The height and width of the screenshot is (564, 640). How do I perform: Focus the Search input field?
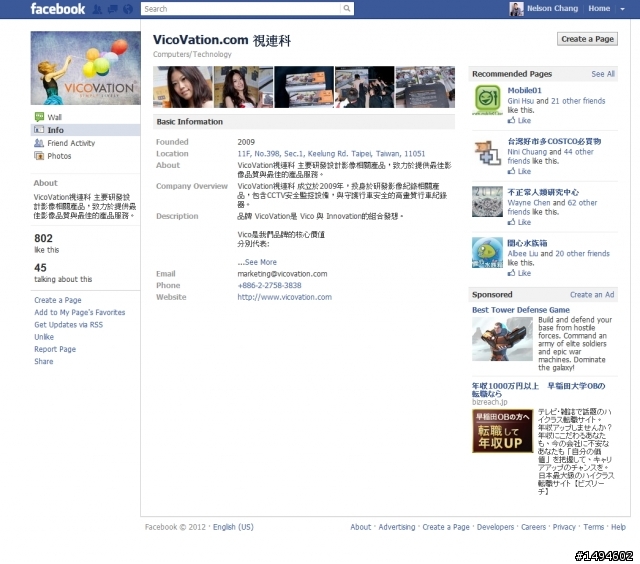pos(241,9)
